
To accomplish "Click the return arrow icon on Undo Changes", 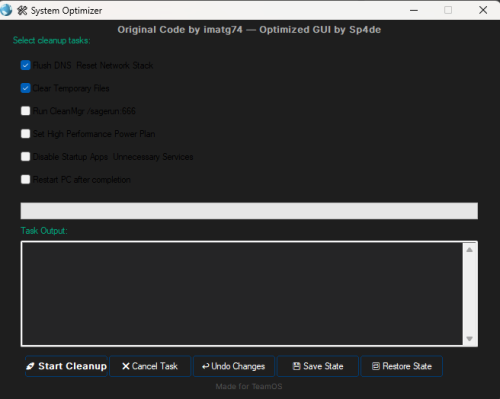I will coord(205,366).
